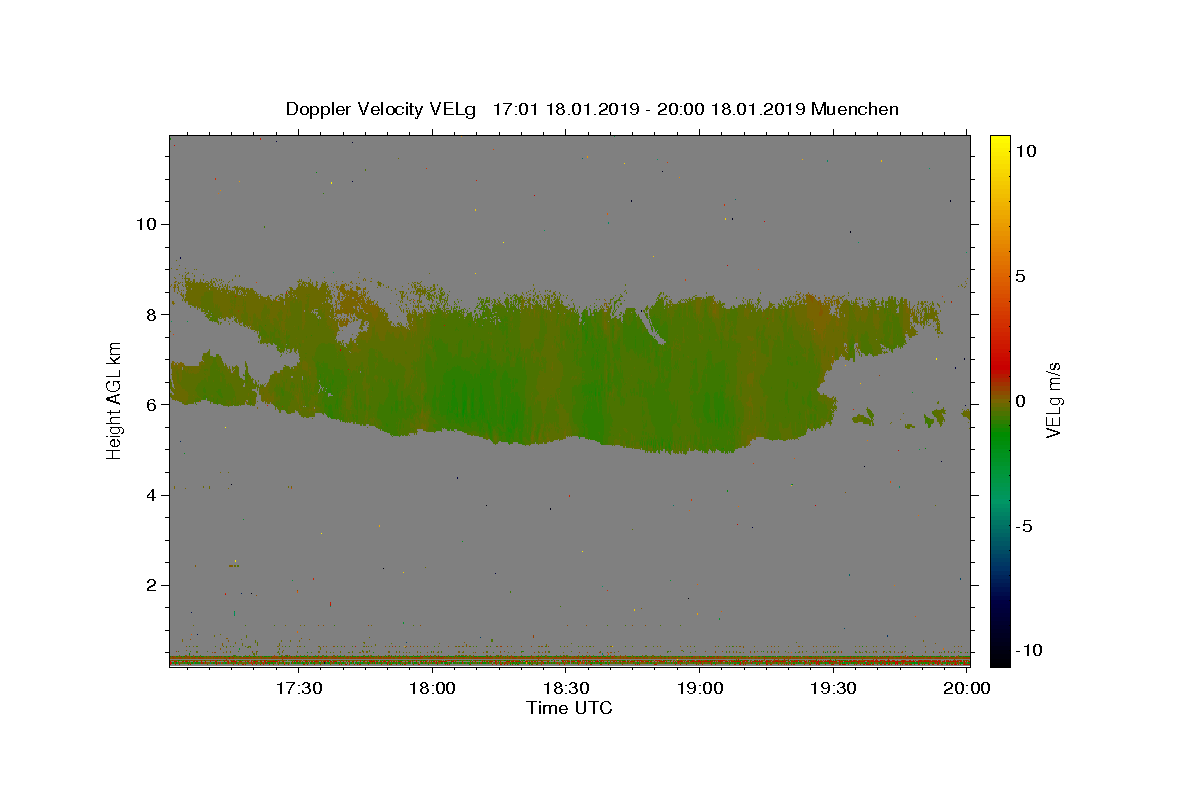
Task: Click the ground clutter band at the plot bottom
Action: pyautogui.click(x=570, y=660)
